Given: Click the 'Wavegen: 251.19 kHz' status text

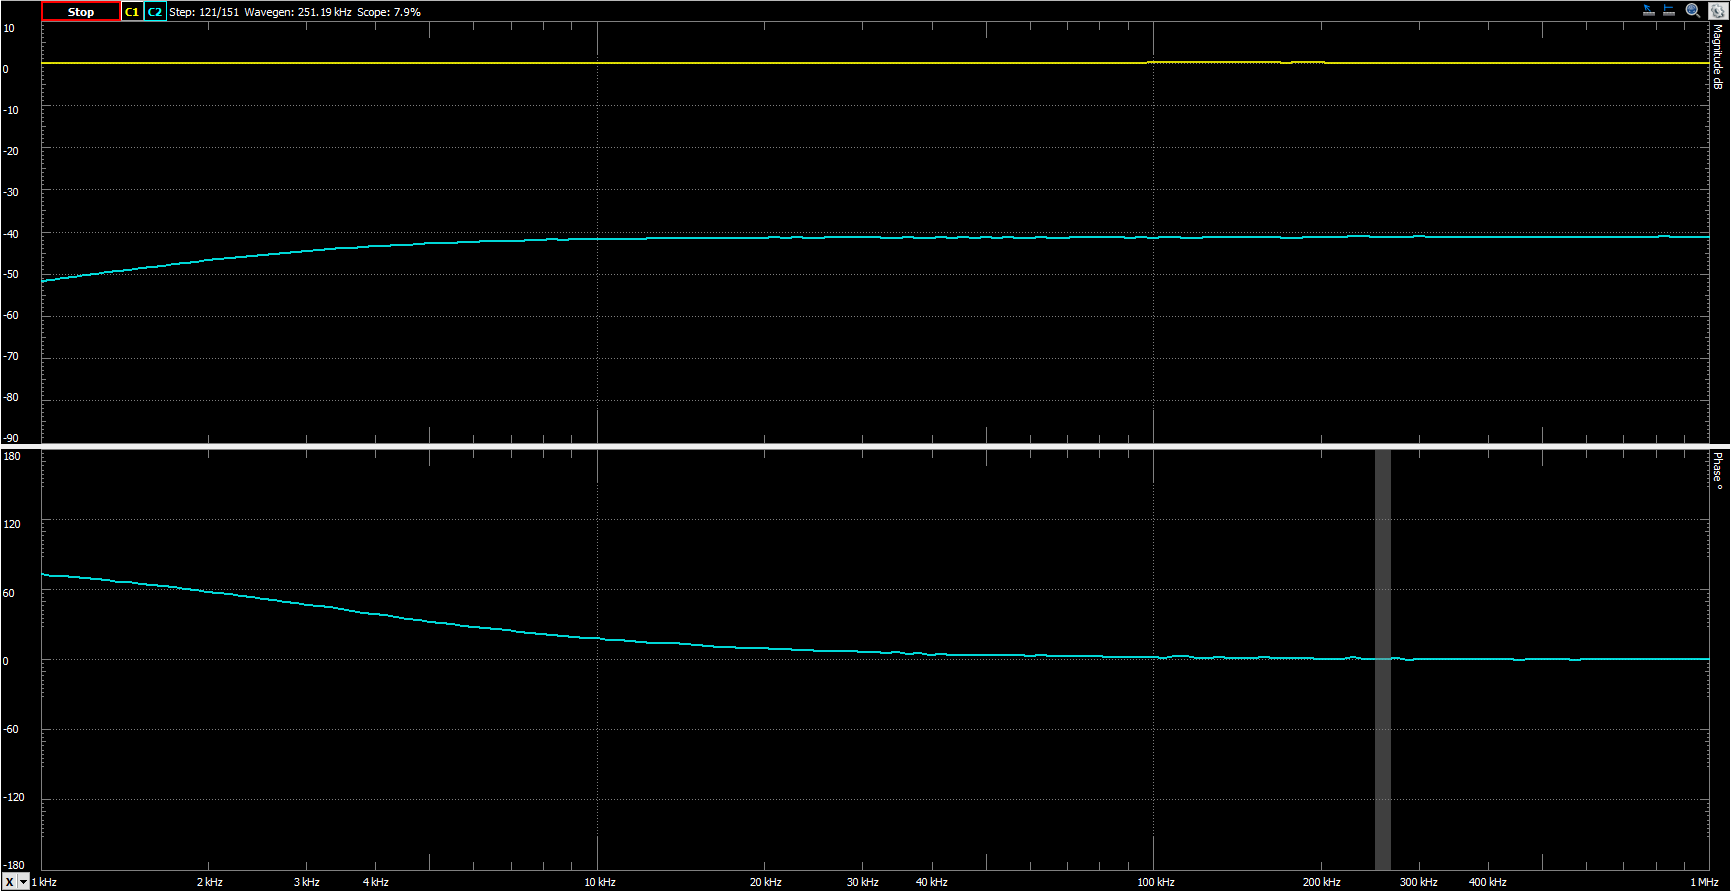Looking at the screenshot, I should pos(298,12).
